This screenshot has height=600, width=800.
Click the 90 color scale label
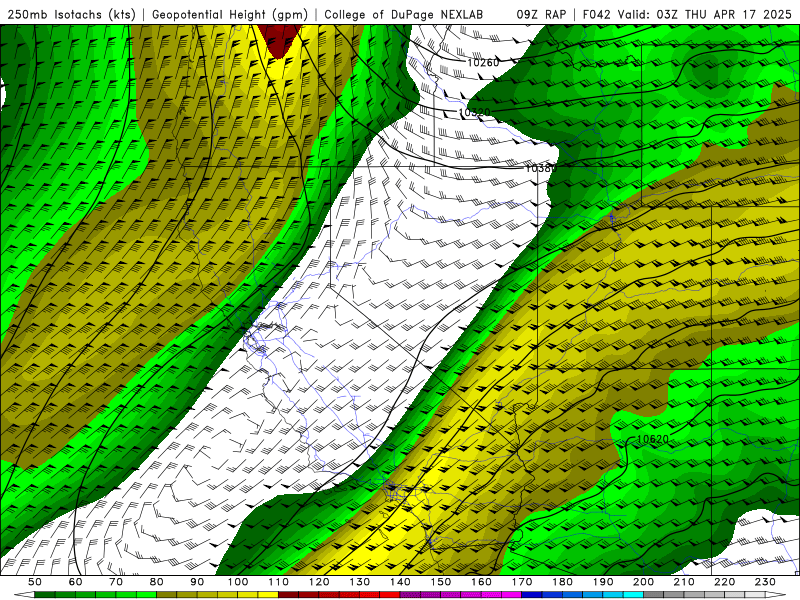pyautogui.click(x=197, y=582)
